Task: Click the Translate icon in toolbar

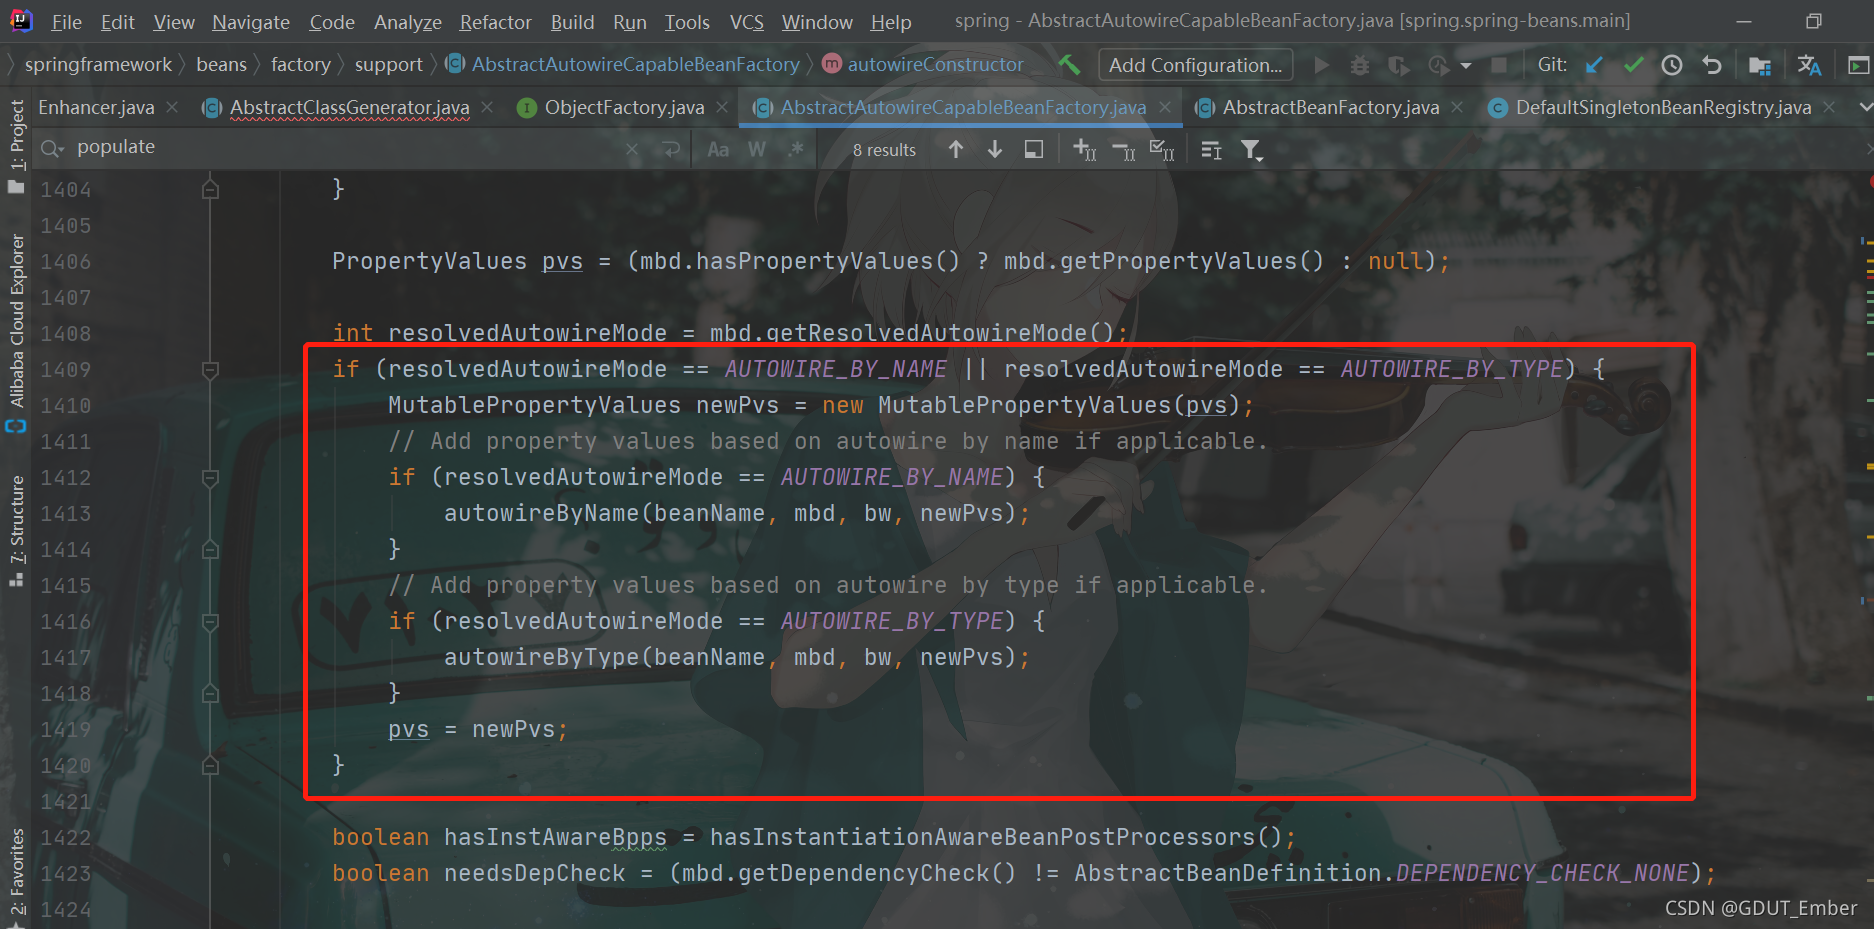Action: click(x=1809, y=65)
